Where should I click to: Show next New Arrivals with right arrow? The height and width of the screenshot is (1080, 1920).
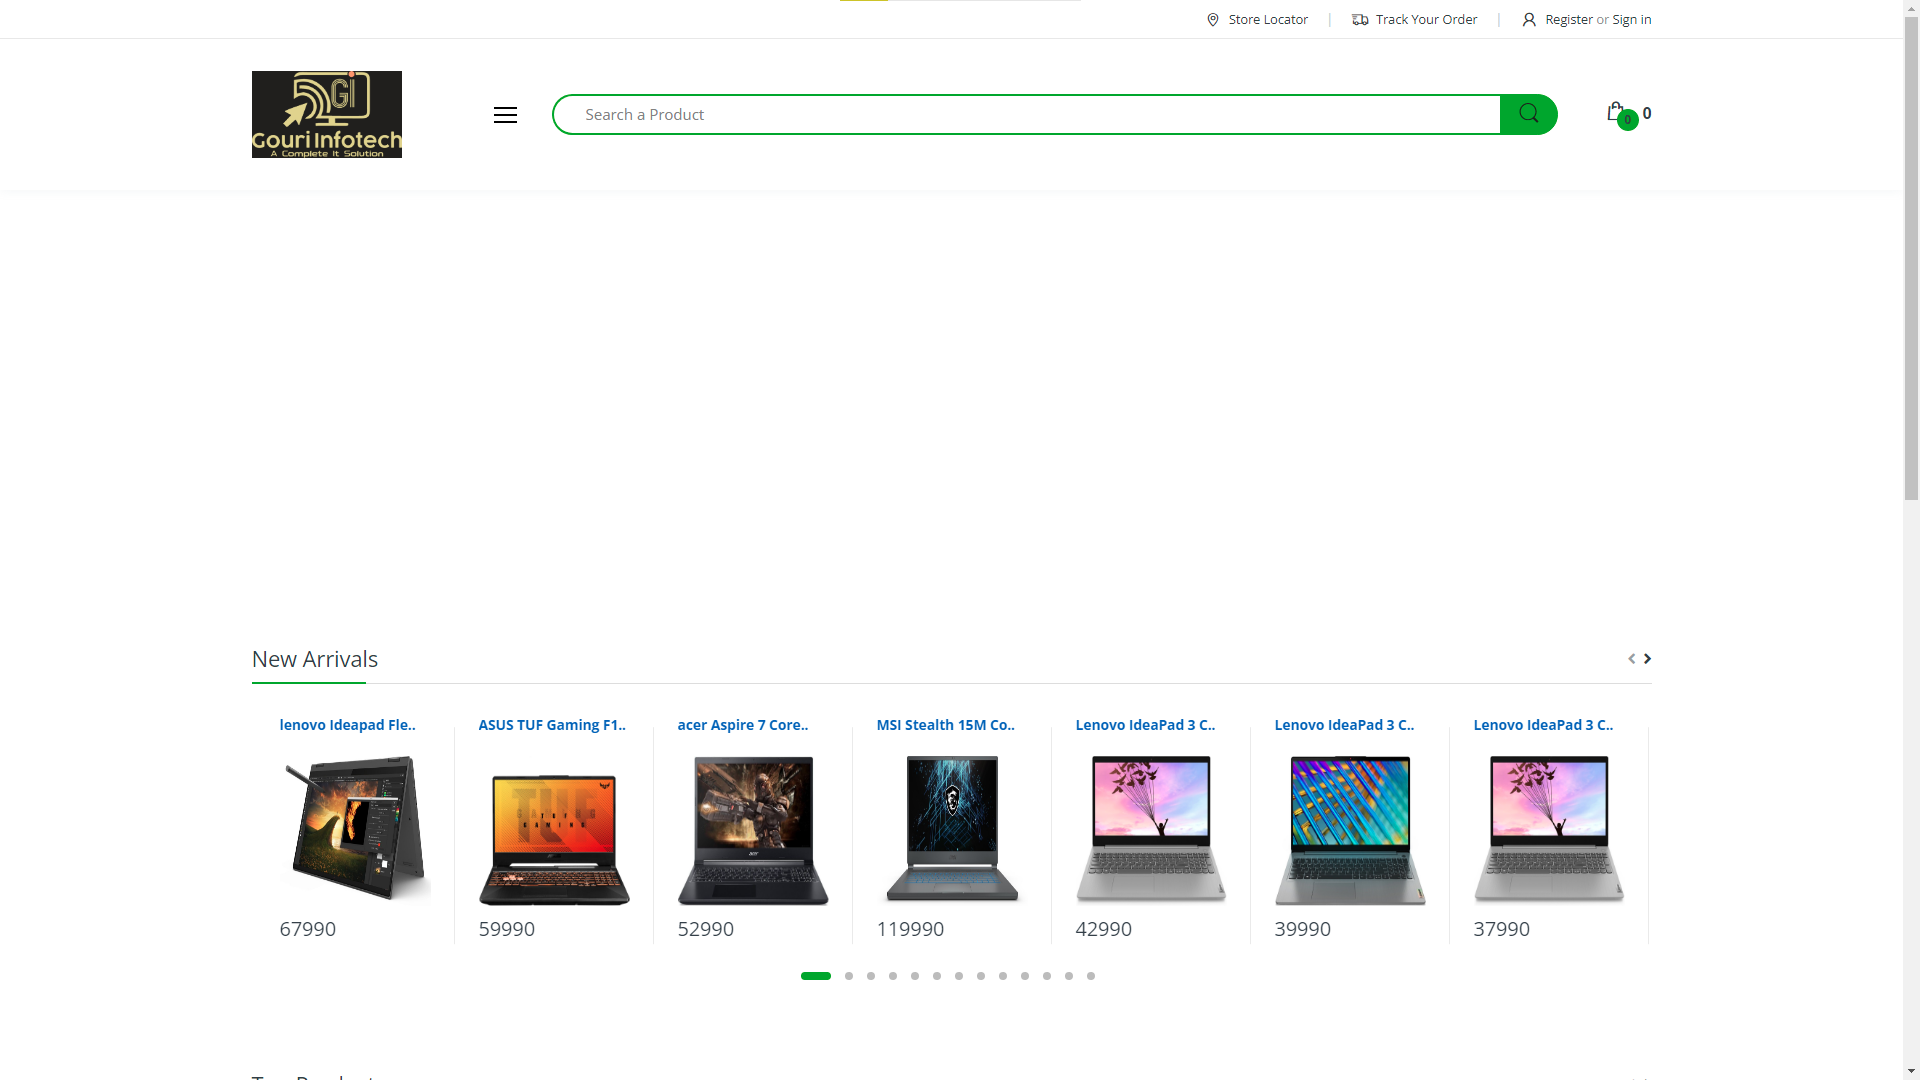pyautogui.click(x=1647, y=658)
